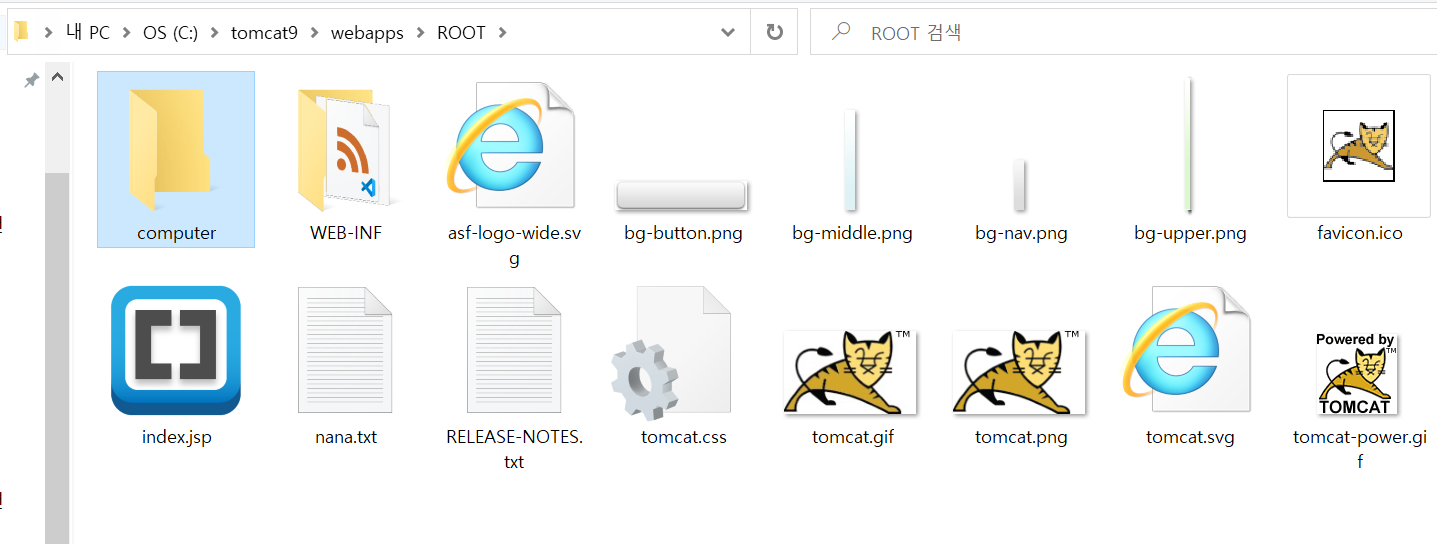Click the search magnifier icon
The height and width of the screenshot is (544, 1437).
[841, 32]
